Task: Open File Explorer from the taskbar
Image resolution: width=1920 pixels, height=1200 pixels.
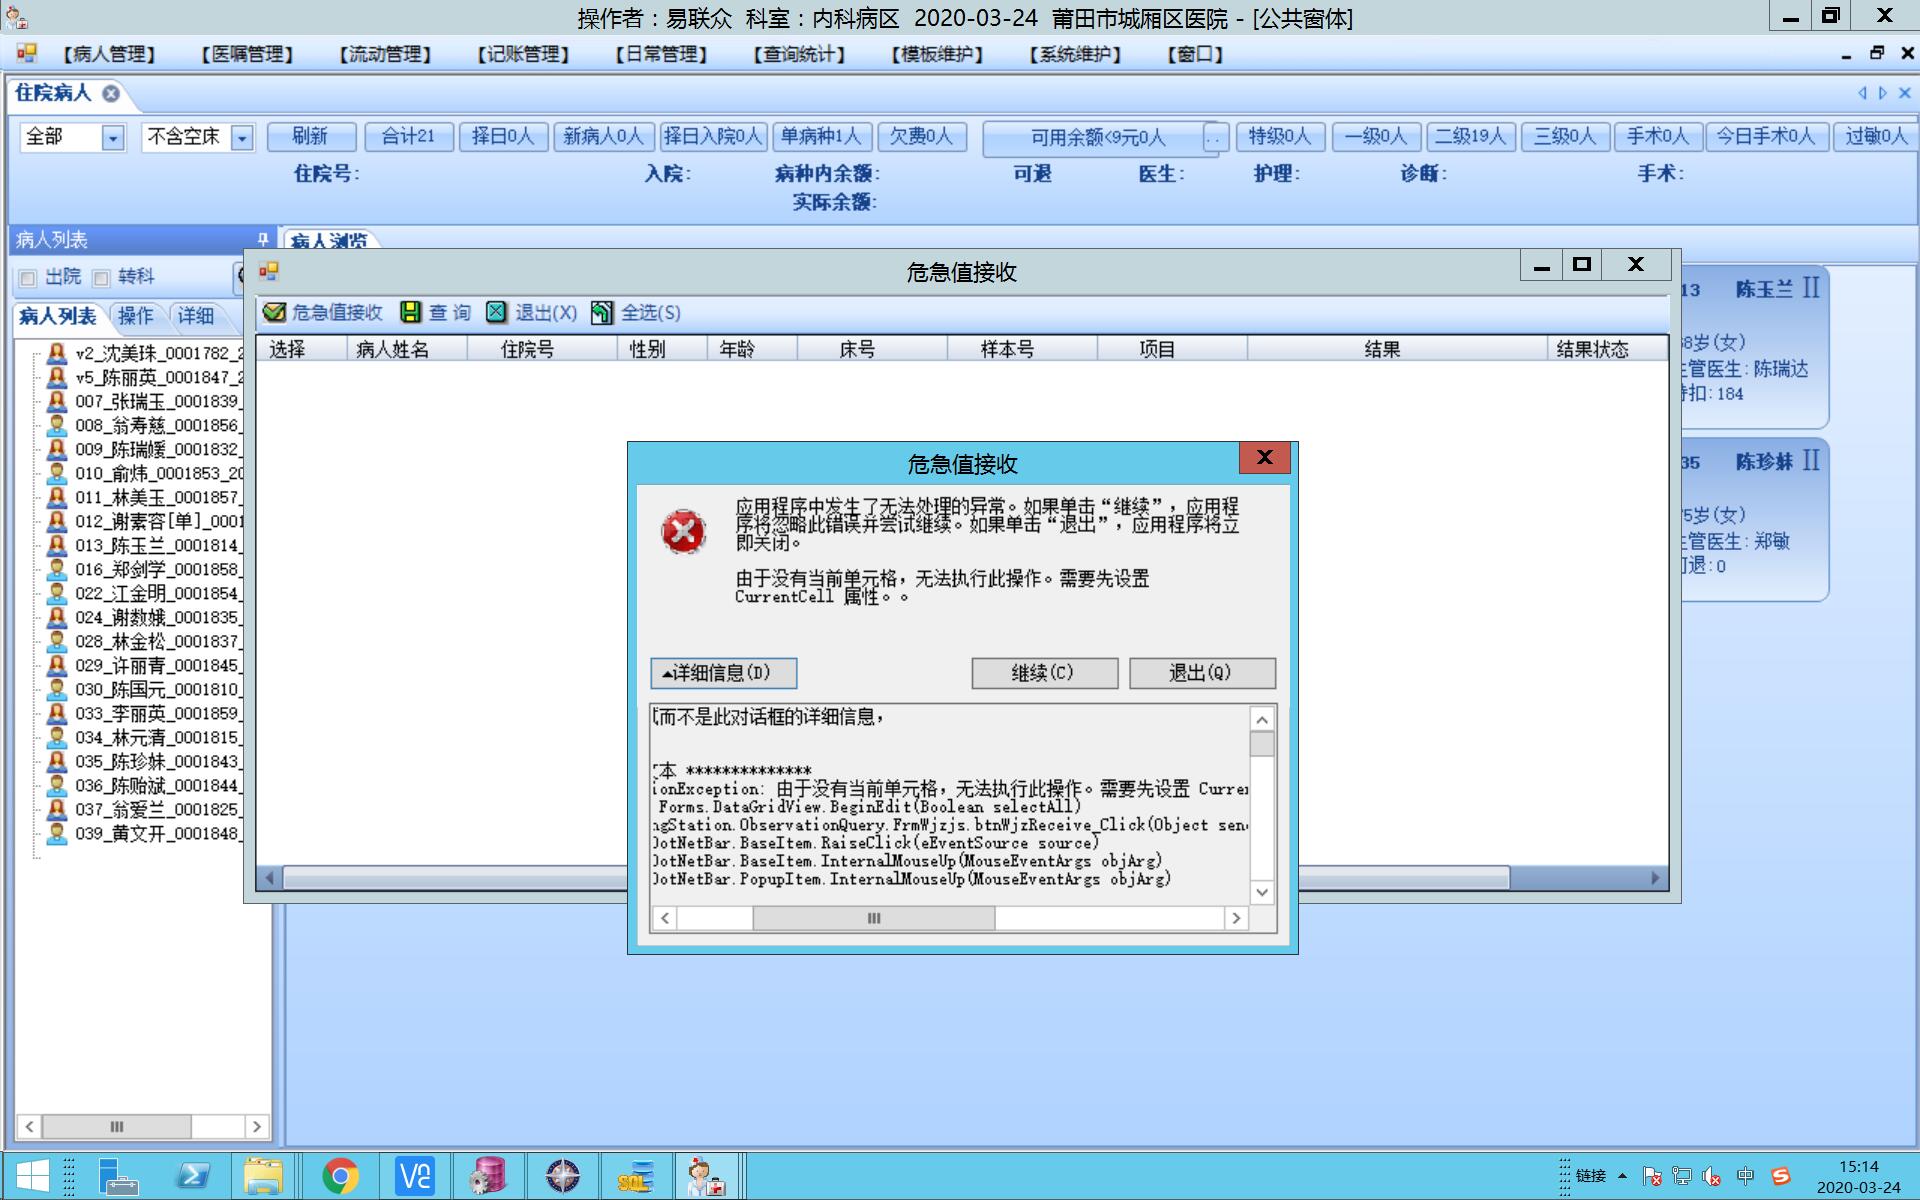Action: point(263,1176)
